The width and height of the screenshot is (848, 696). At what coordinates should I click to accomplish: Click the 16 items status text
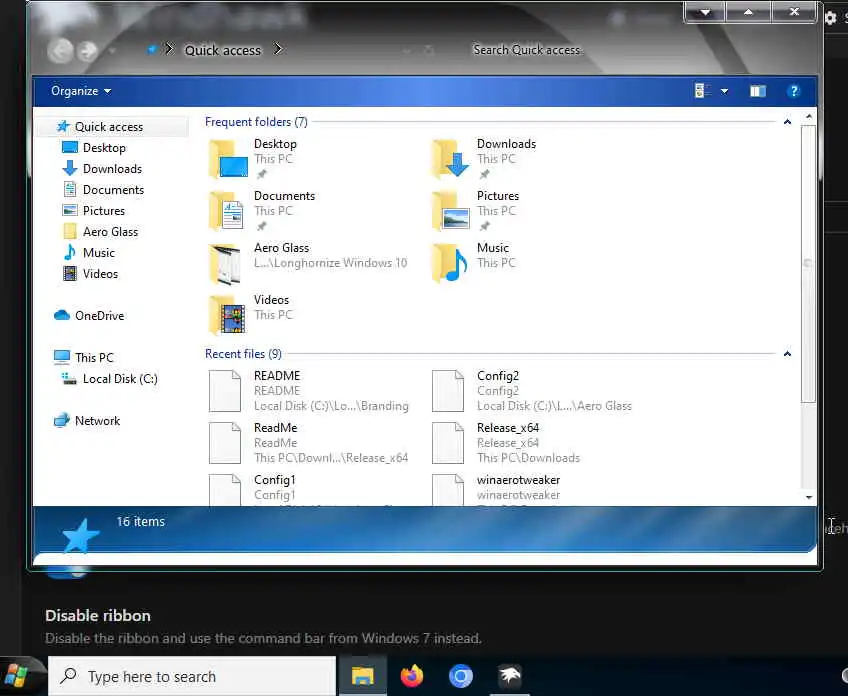coord(141,521)
